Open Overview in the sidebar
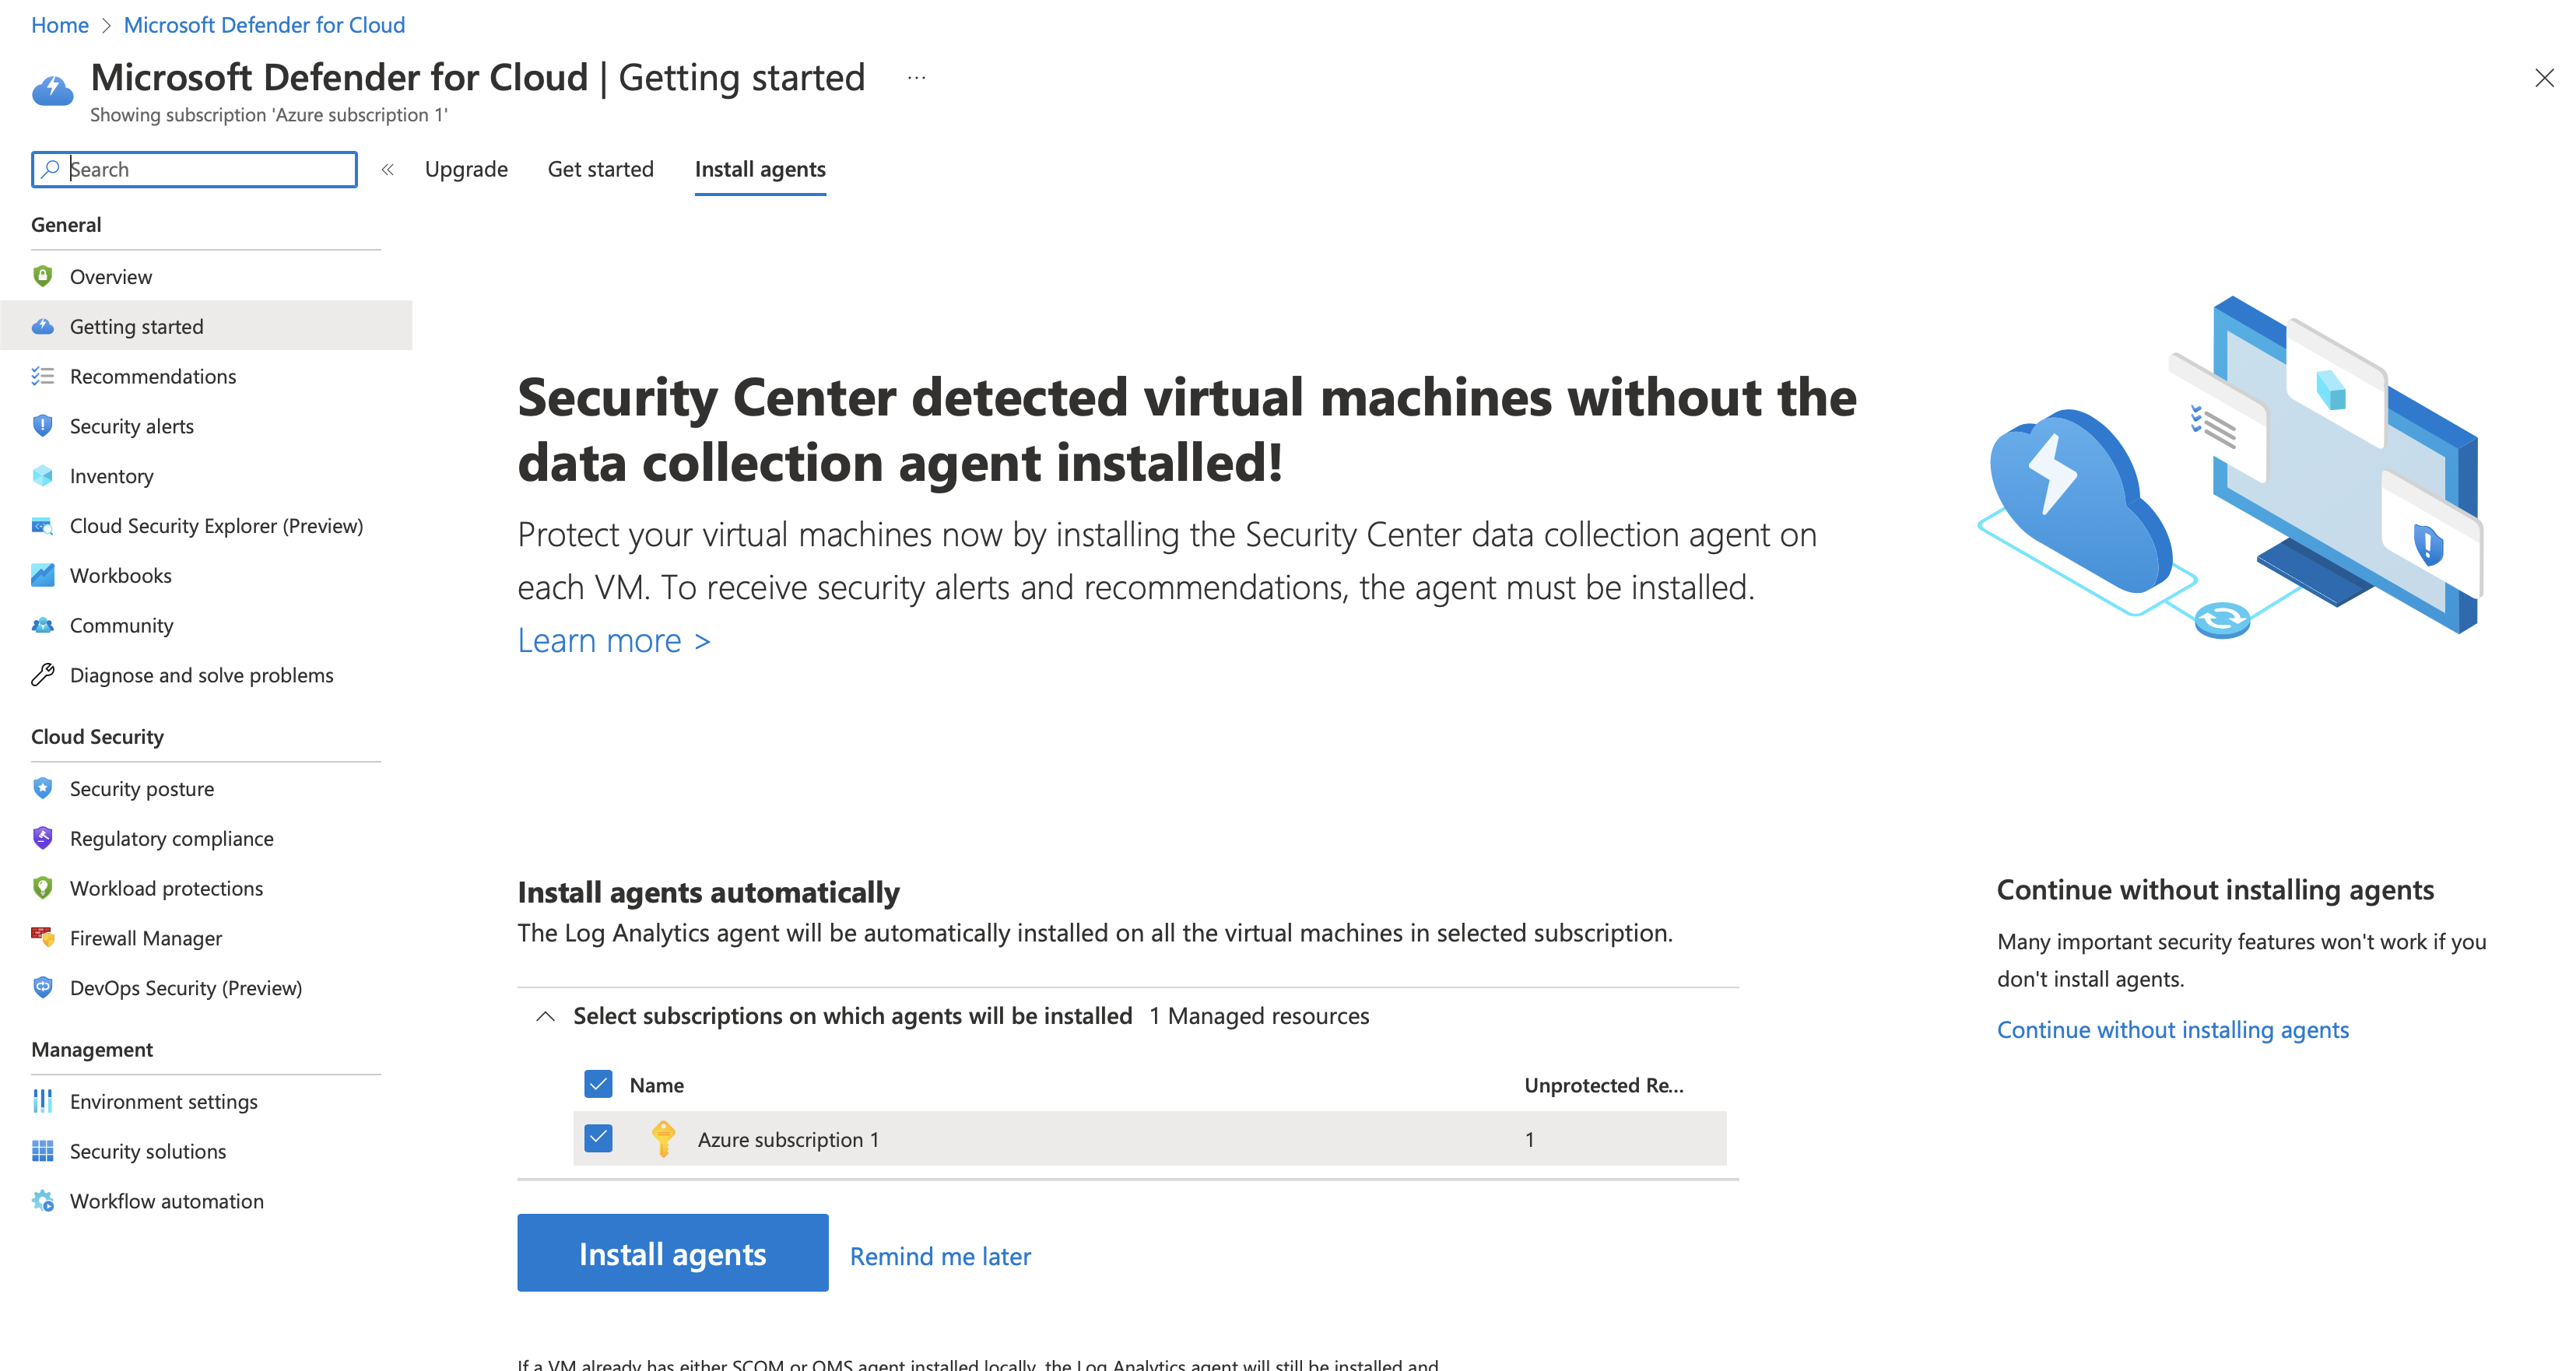Screen dimensions: 2576x1371 point(110,276)
